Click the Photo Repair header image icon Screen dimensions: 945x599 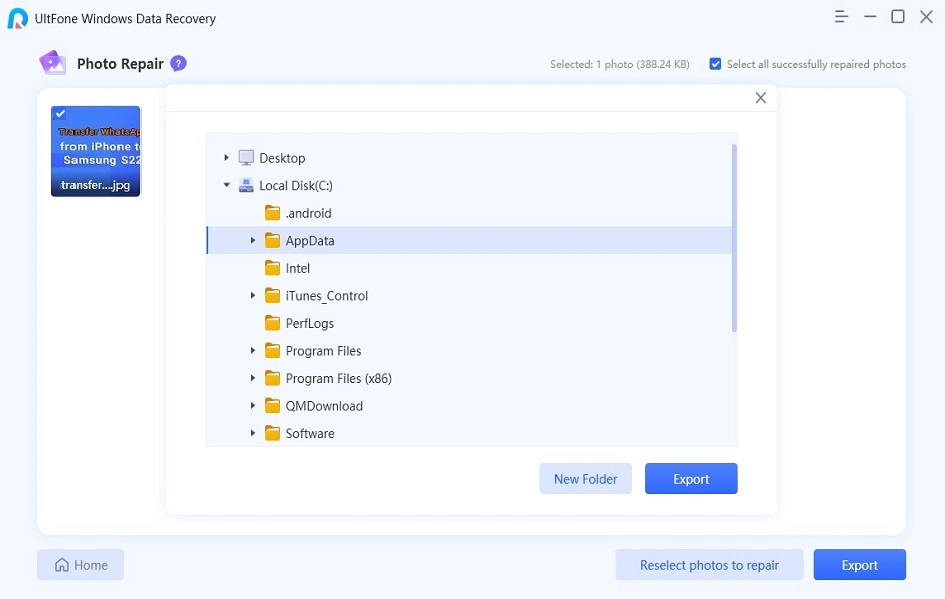[52, 63]
